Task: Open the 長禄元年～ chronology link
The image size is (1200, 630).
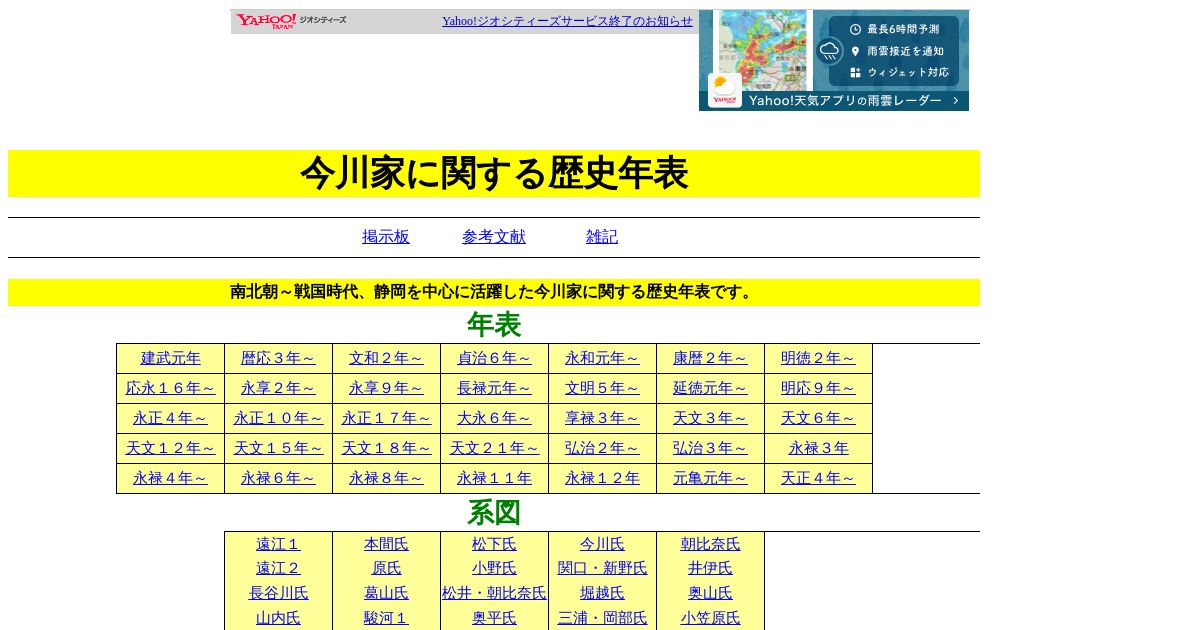Action: 495,388
